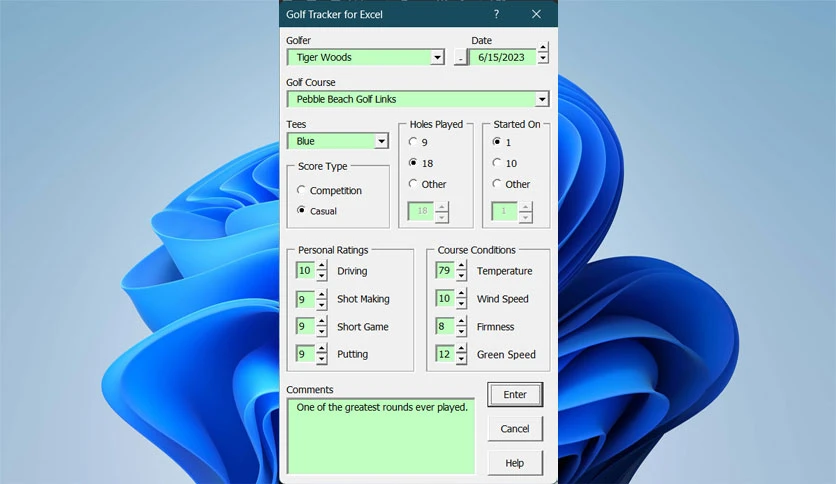Screen dimensions: 836x484
Task: Raise the Firmness value
Action: point(461,321)
